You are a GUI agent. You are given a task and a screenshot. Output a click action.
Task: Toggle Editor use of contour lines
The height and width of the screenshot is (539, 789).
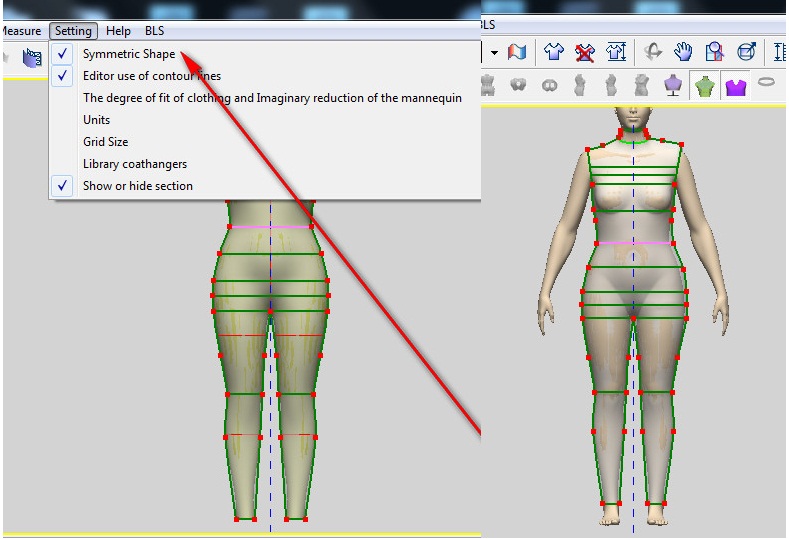(152, 76)
